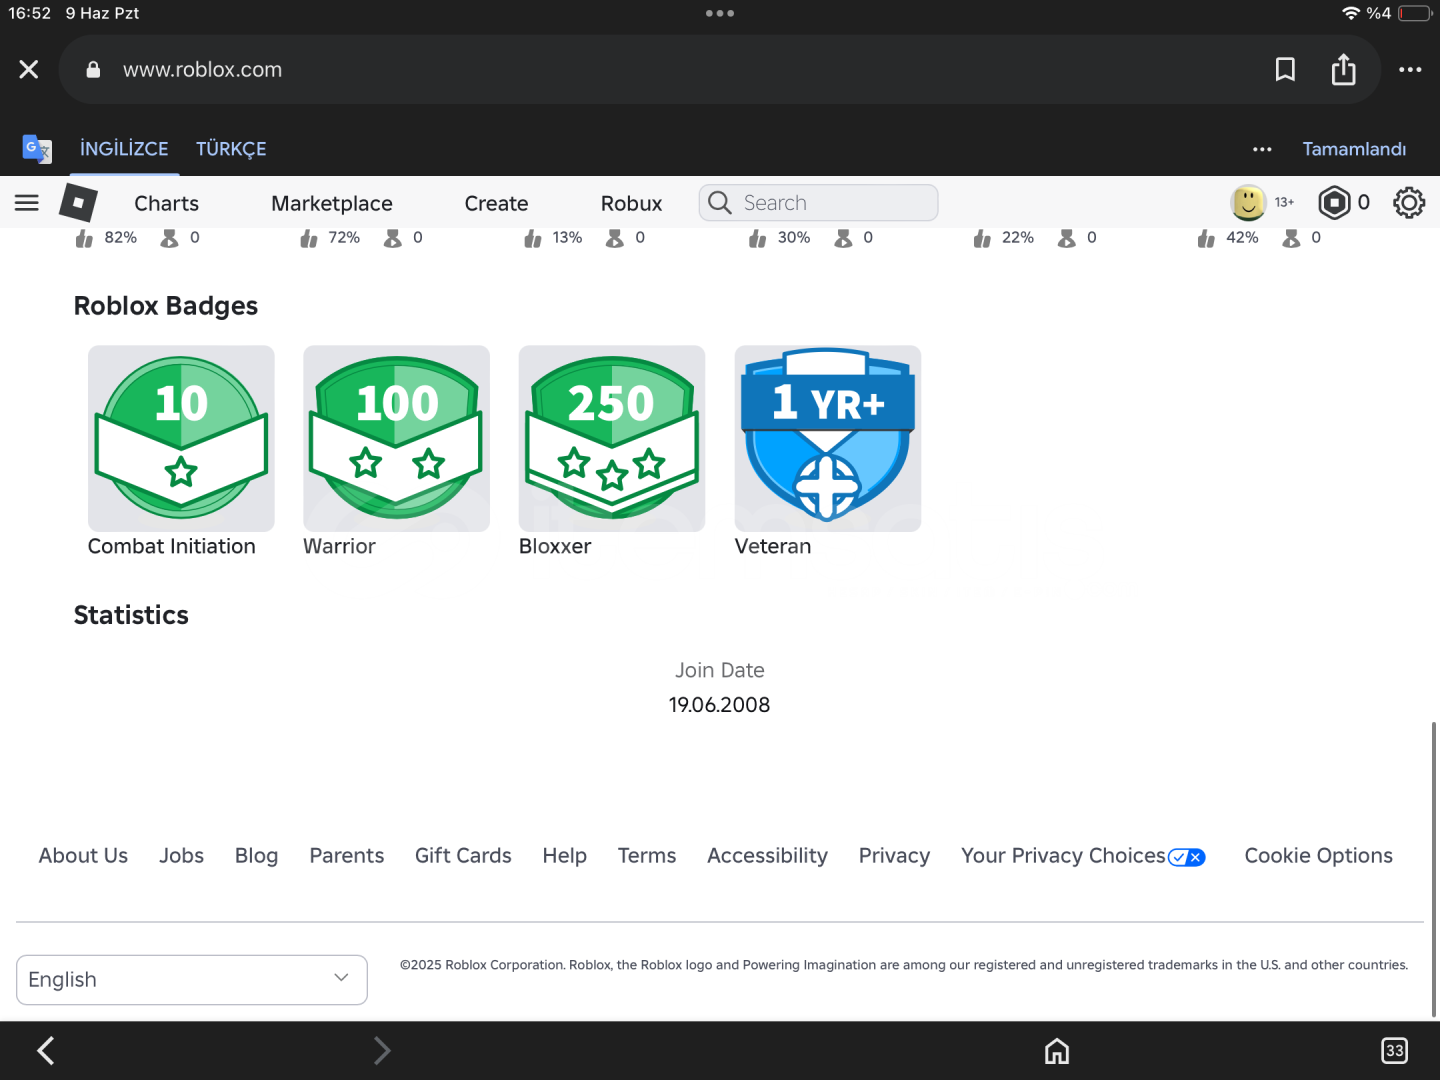The image size is (1440, 1080).
Task: Open the Help footer link
Action: pyautogui.click(x=565, y=856)
